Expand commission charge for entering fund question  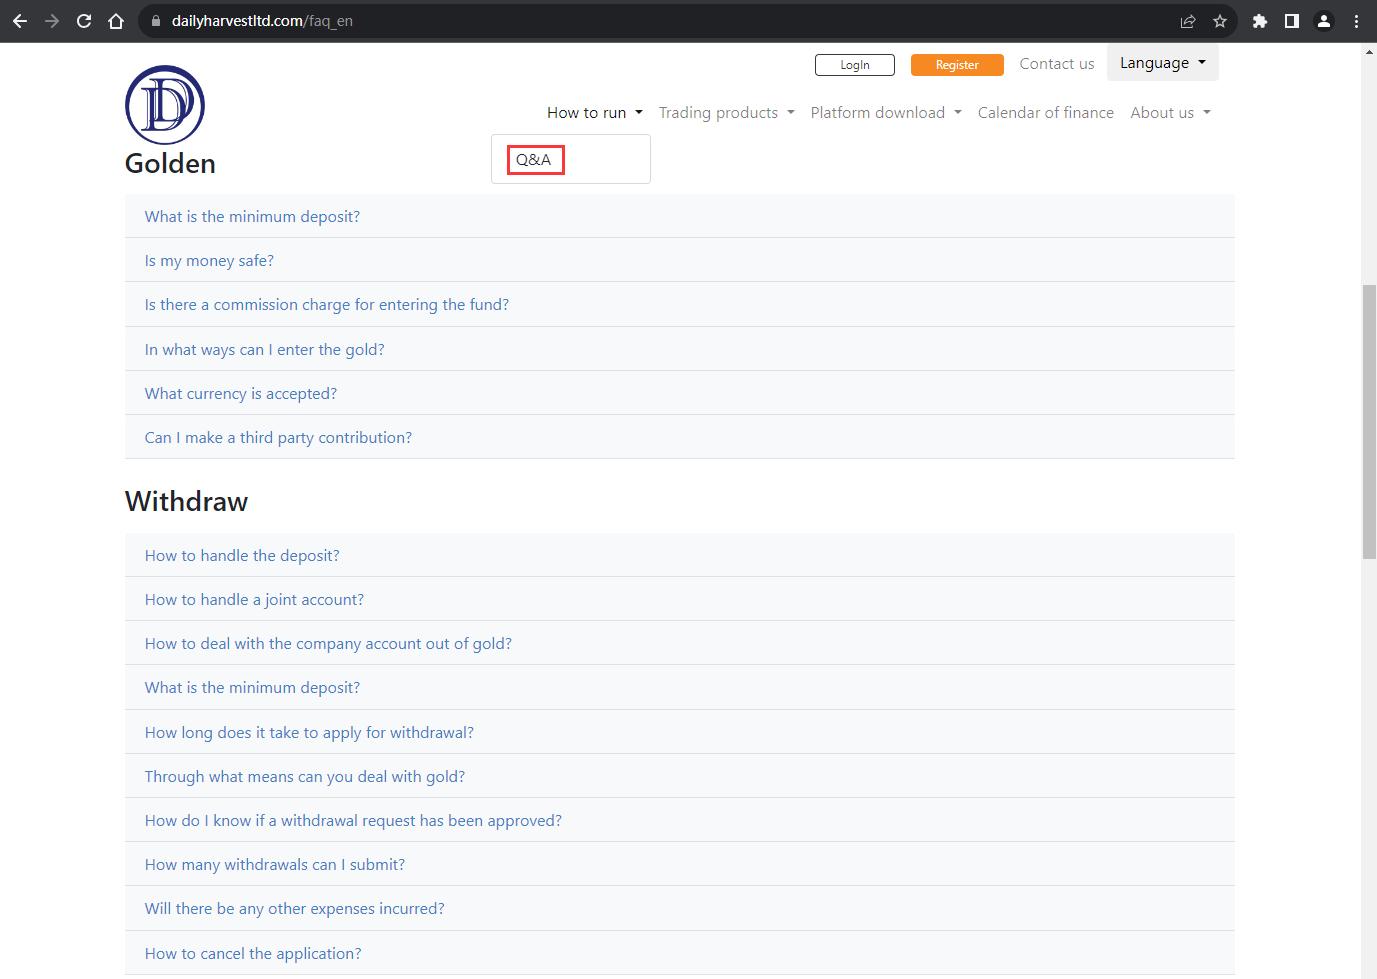680,304
